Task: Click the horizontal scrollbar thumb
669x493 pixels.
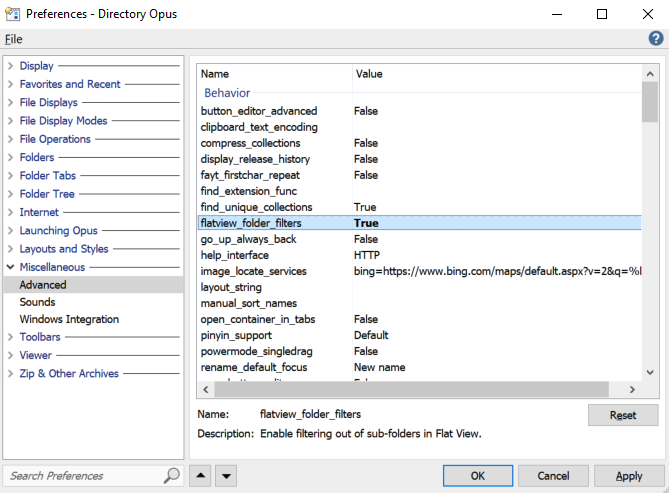Action: pyautogui.click(x=411, y=389)
